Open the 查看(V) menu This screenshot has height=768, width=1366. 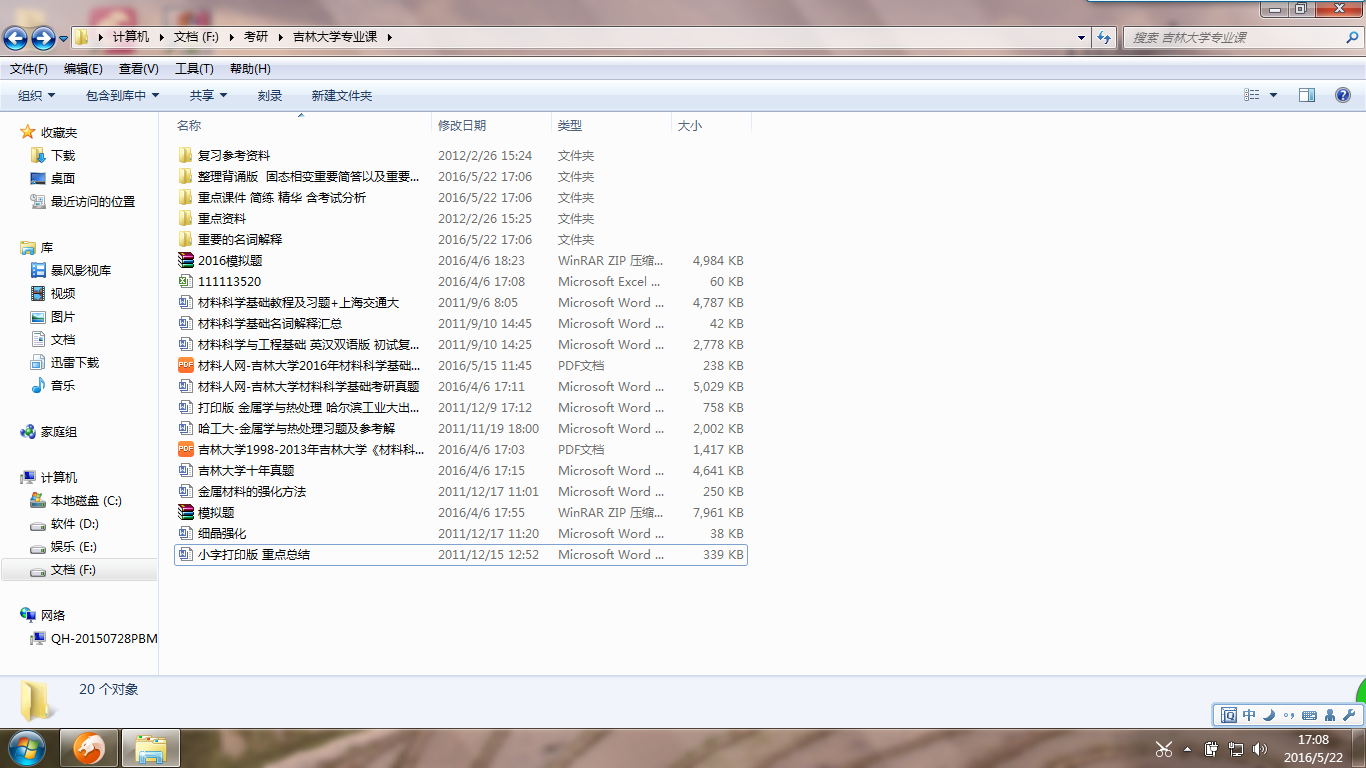point(138,69)
